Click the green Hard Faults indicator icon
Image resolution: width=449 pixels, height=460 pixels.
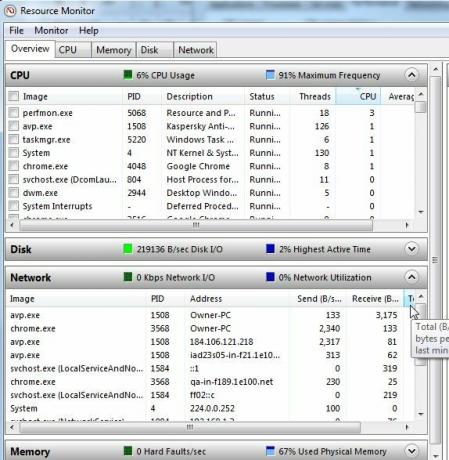coord(128,451)
